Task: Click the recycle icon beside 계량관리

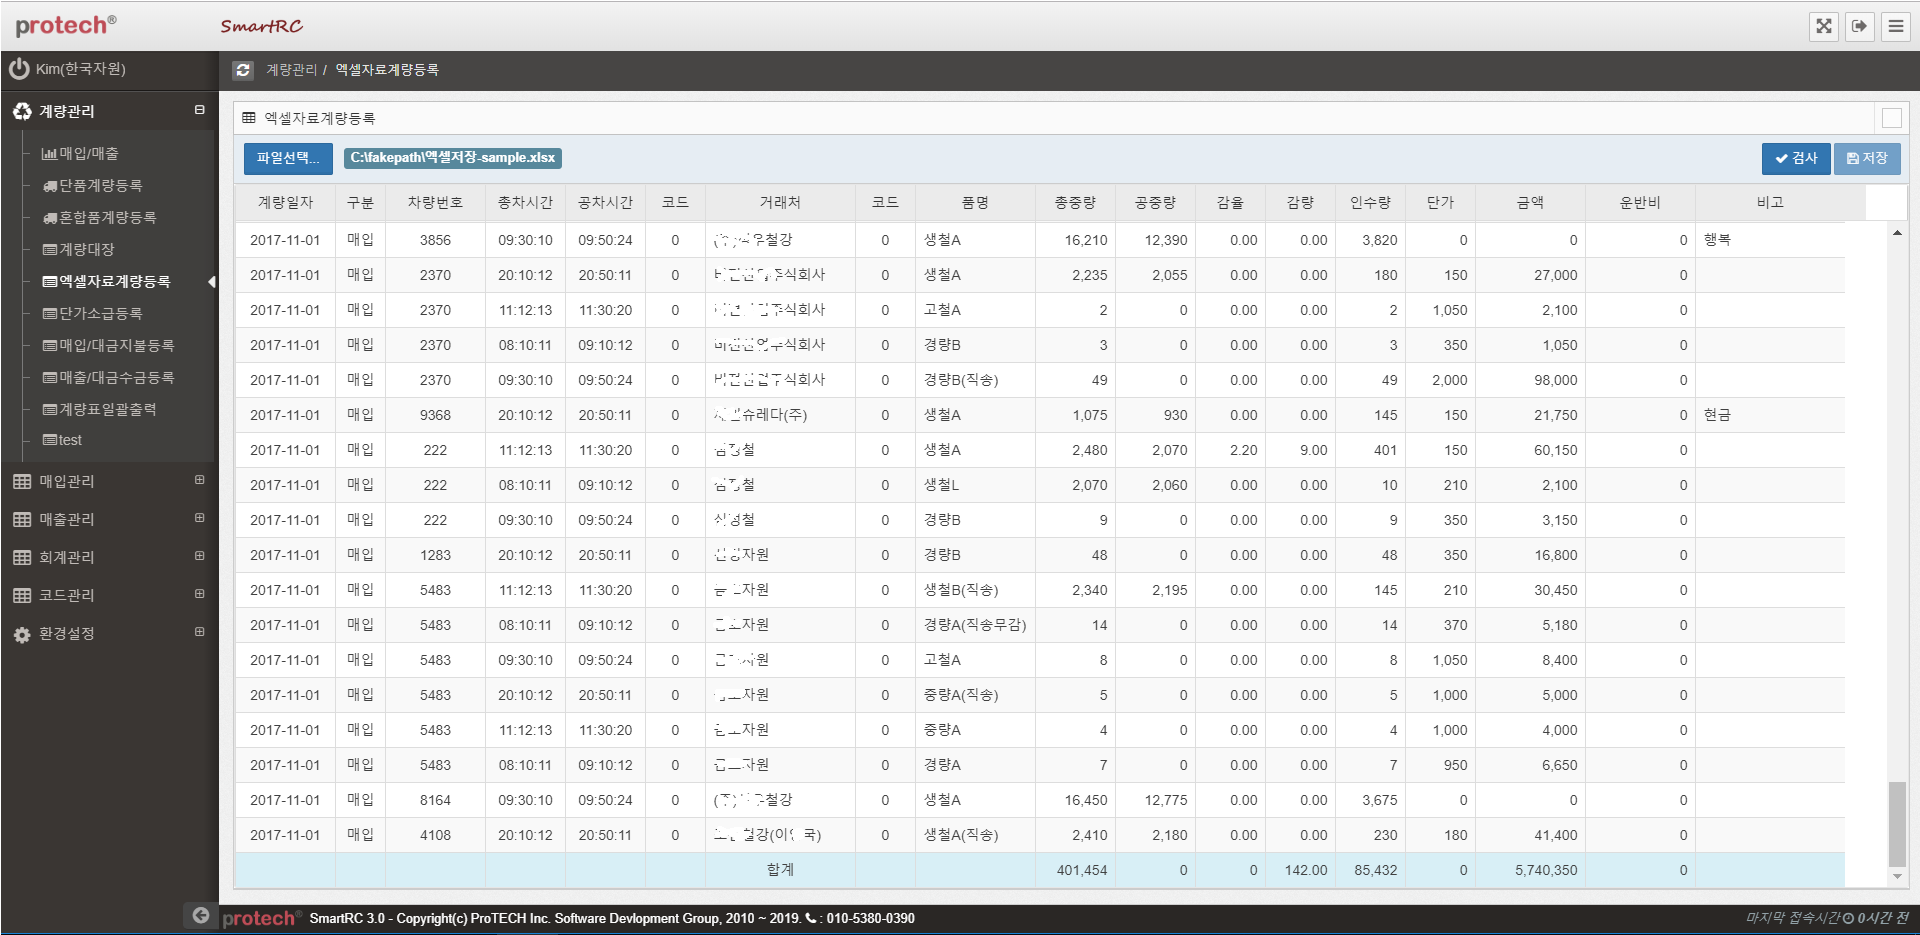Action: [22, 111]
